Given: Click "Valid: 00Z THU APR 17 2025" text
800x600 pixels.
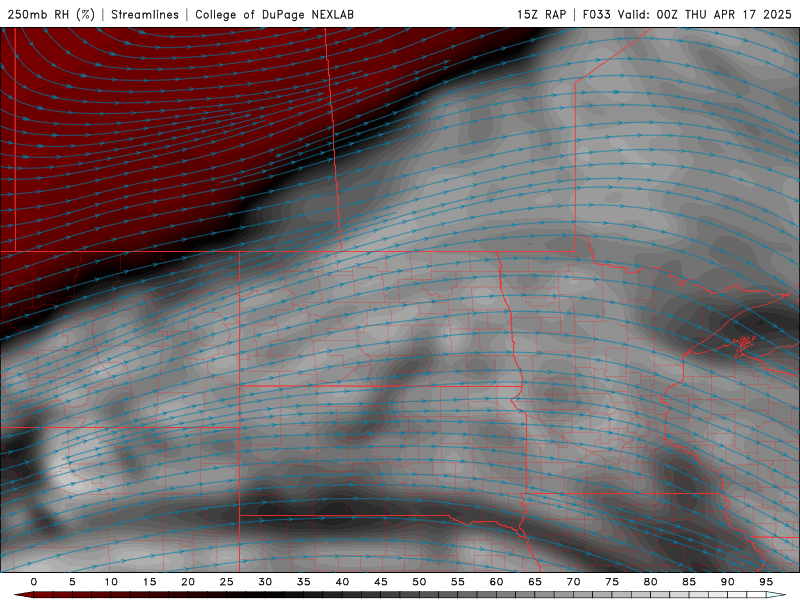Looking at the screenshot, I should [705, 14].
